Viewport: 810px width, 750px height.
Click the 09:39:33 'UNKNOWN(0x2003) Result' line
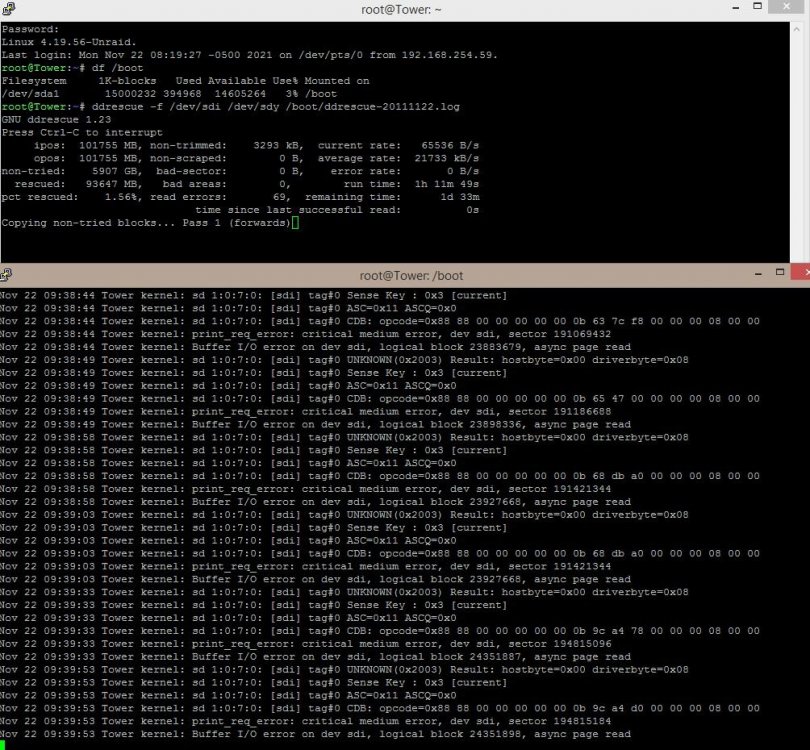[344, 592]
